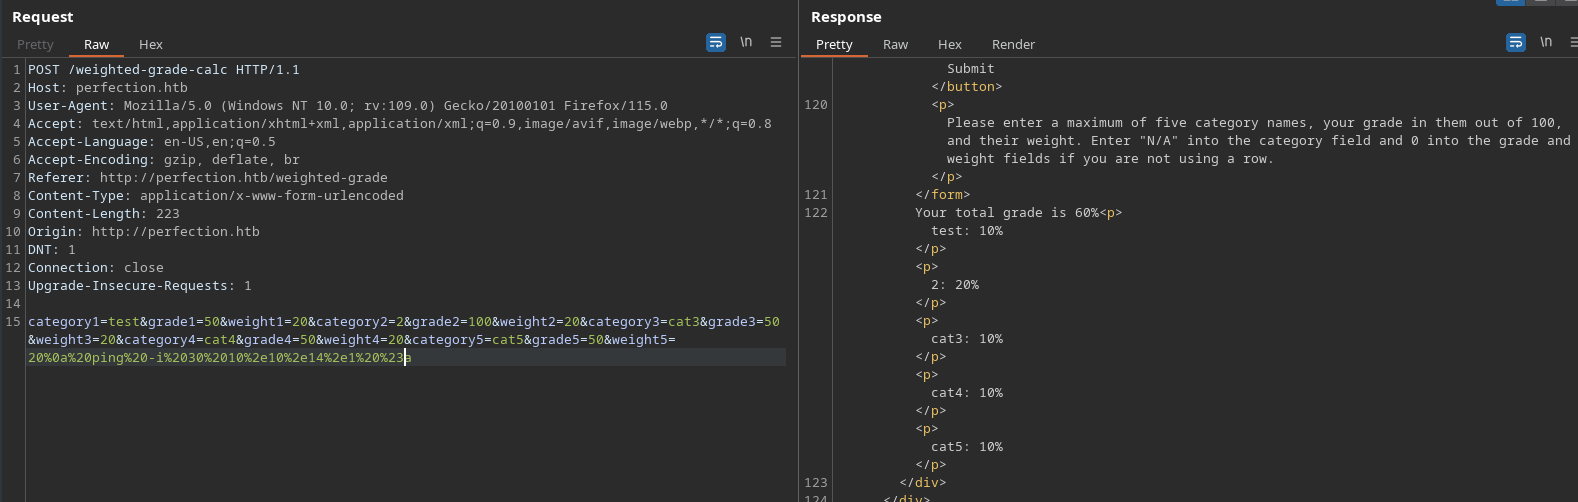Click the Host: perfection.htb header
1578x502 pixels.
pyautogui.click(x=108, y=87)
